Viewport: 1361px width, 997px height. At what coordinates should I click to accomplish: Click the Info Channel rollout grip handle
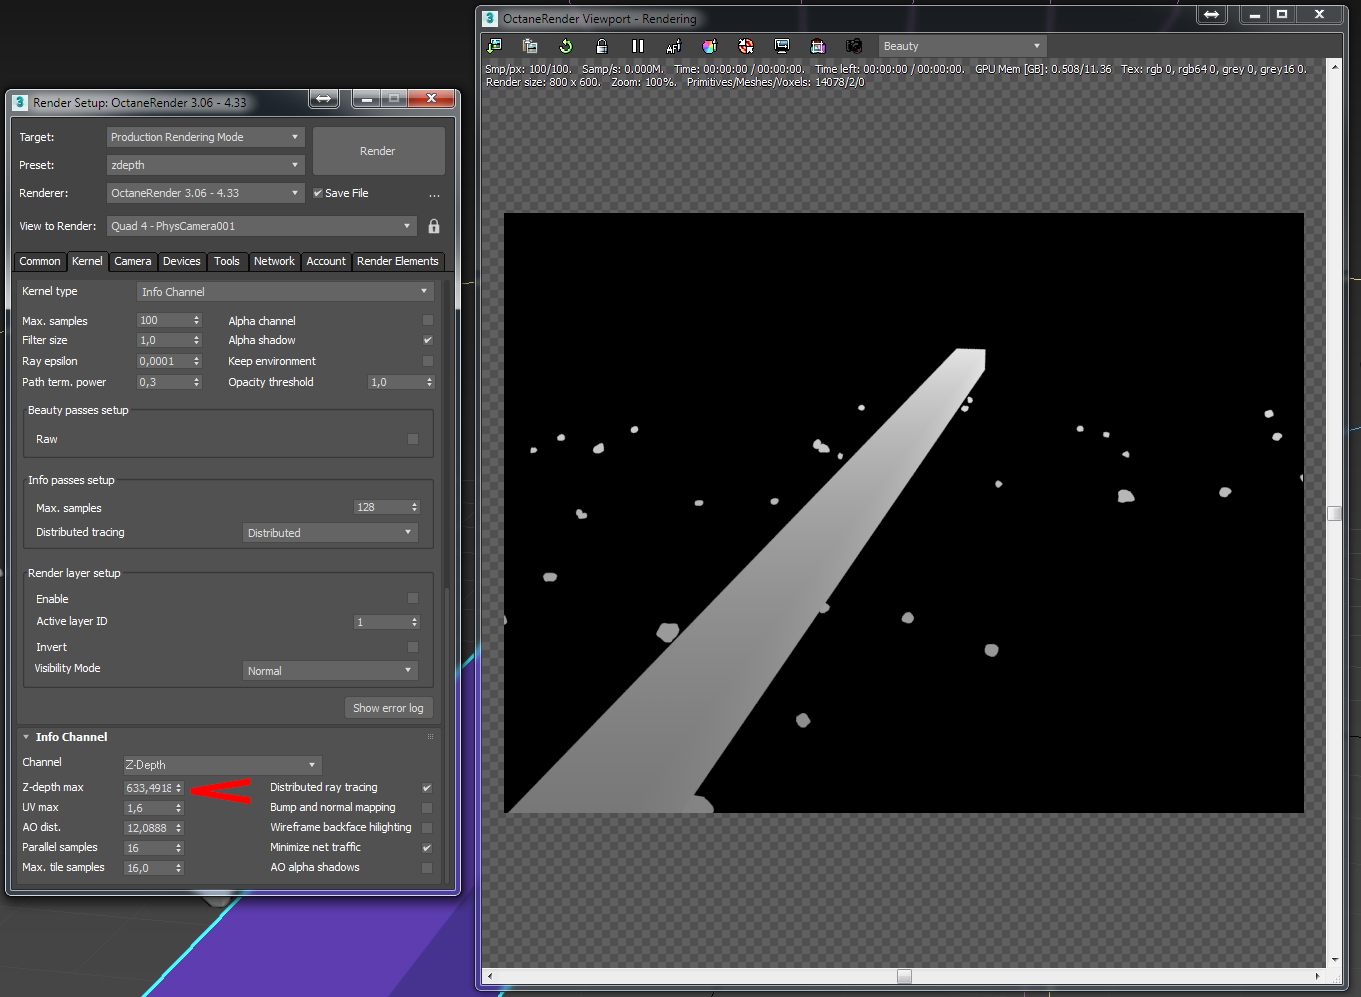point(431,737)
